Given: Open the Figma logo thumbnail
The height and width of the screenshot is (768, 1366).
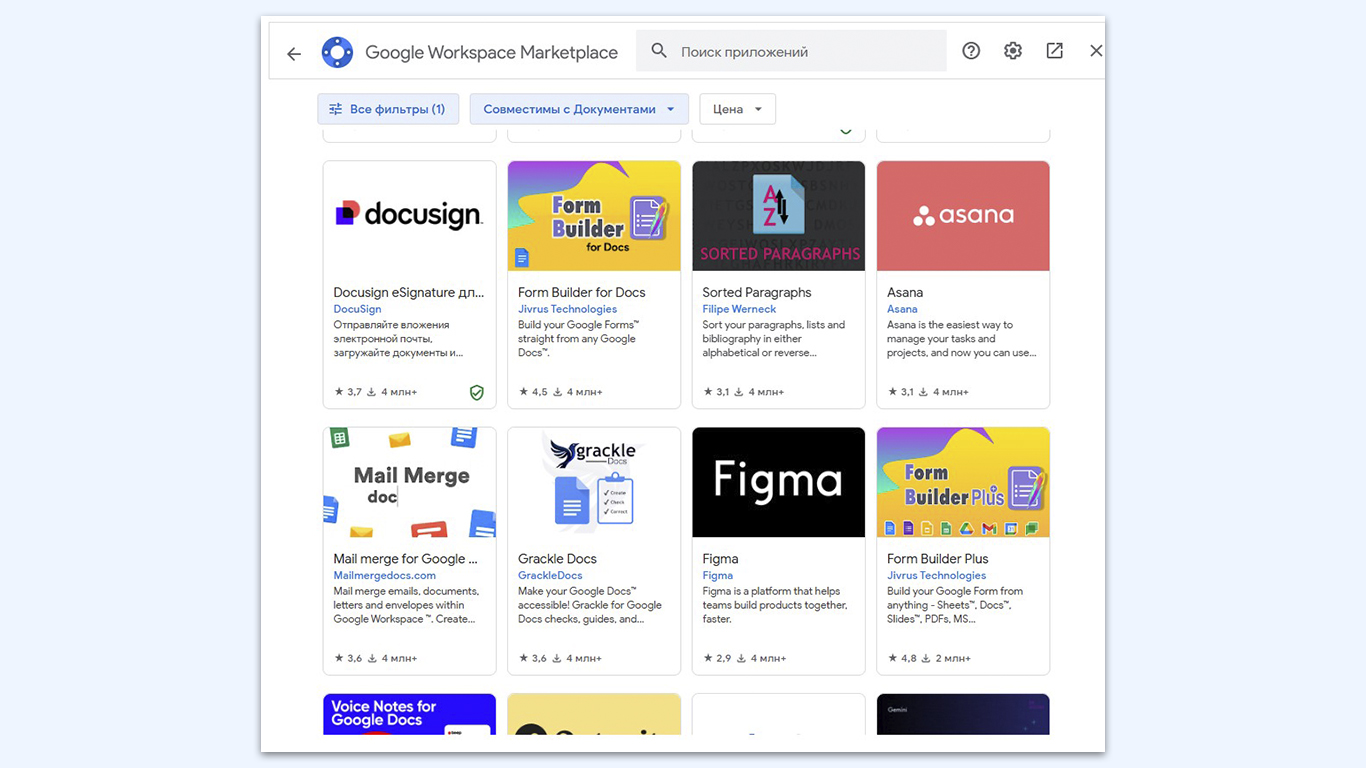Looking at the screenshot, I should [778, 483].
